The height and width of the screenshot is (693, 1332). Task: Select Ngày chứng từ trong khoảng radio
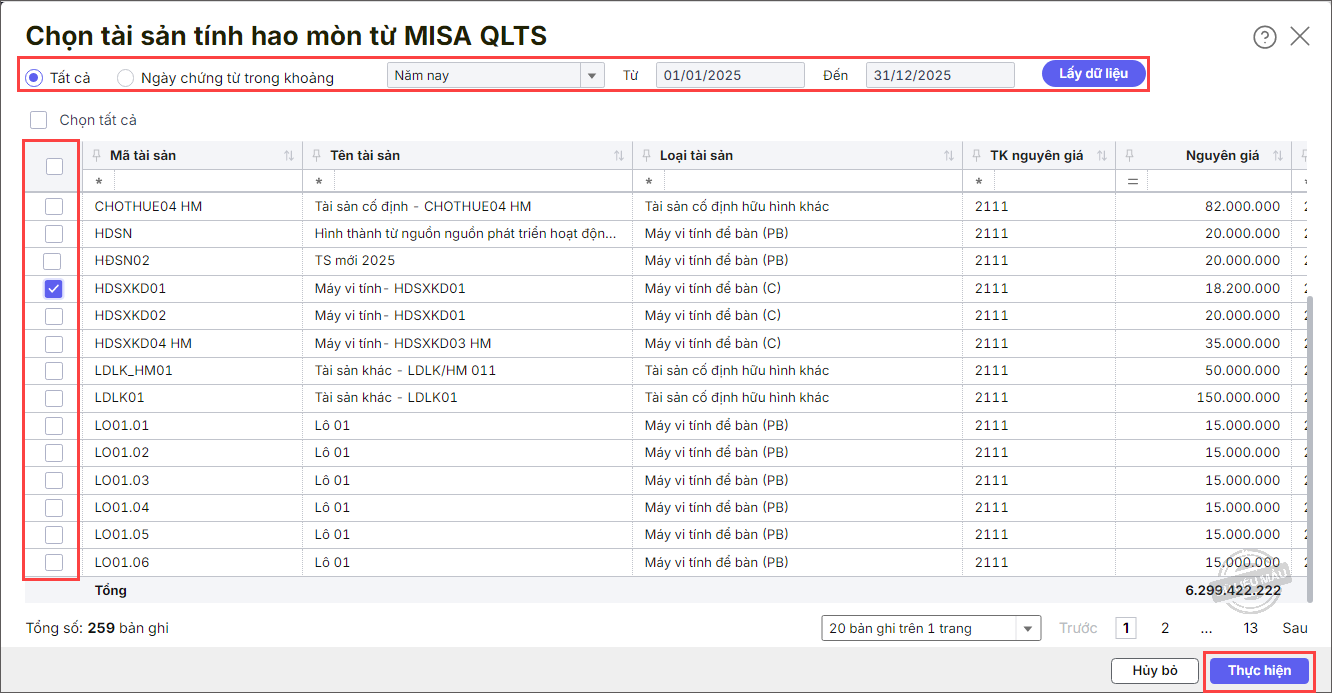[x=125, y=77]
